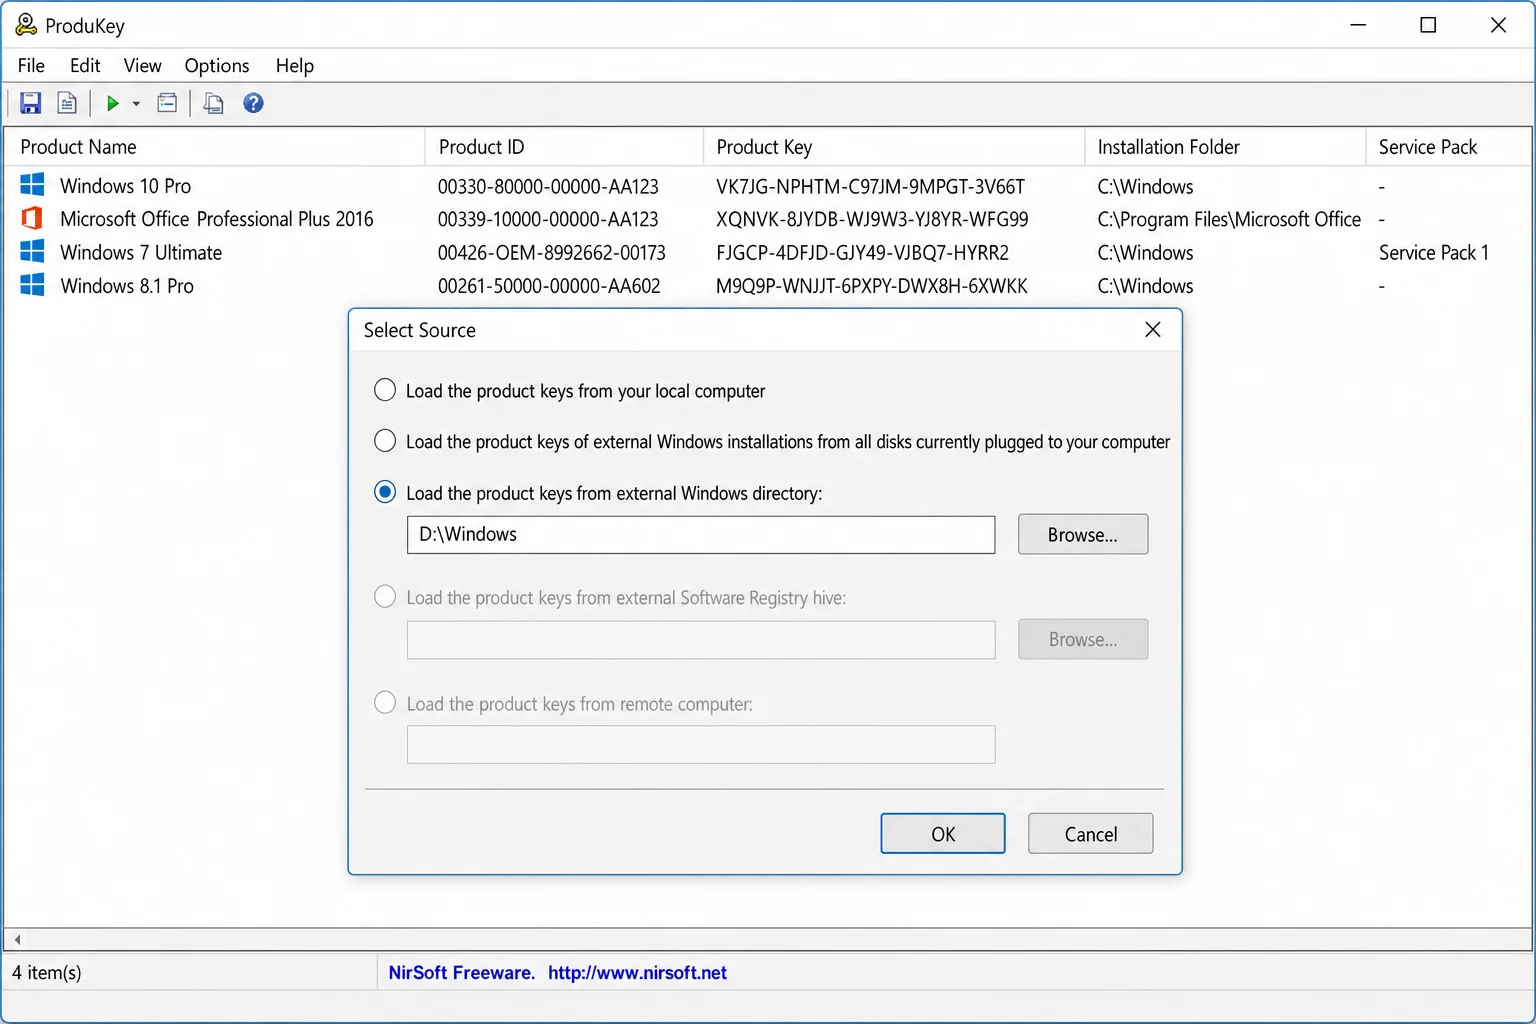The image size is (1536, 1024).
Task: Open the View menu
Action: point(142,65)
